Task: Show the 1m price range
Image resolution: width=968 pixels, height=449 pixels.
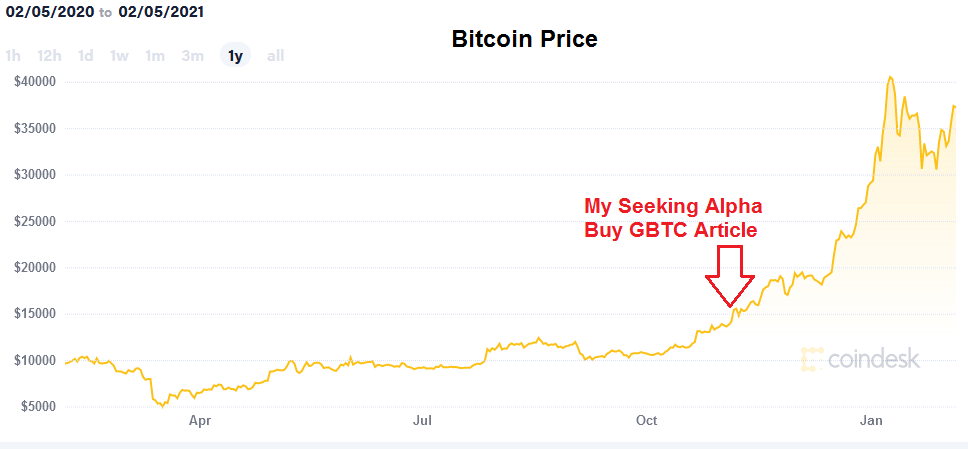Action: 155,56
